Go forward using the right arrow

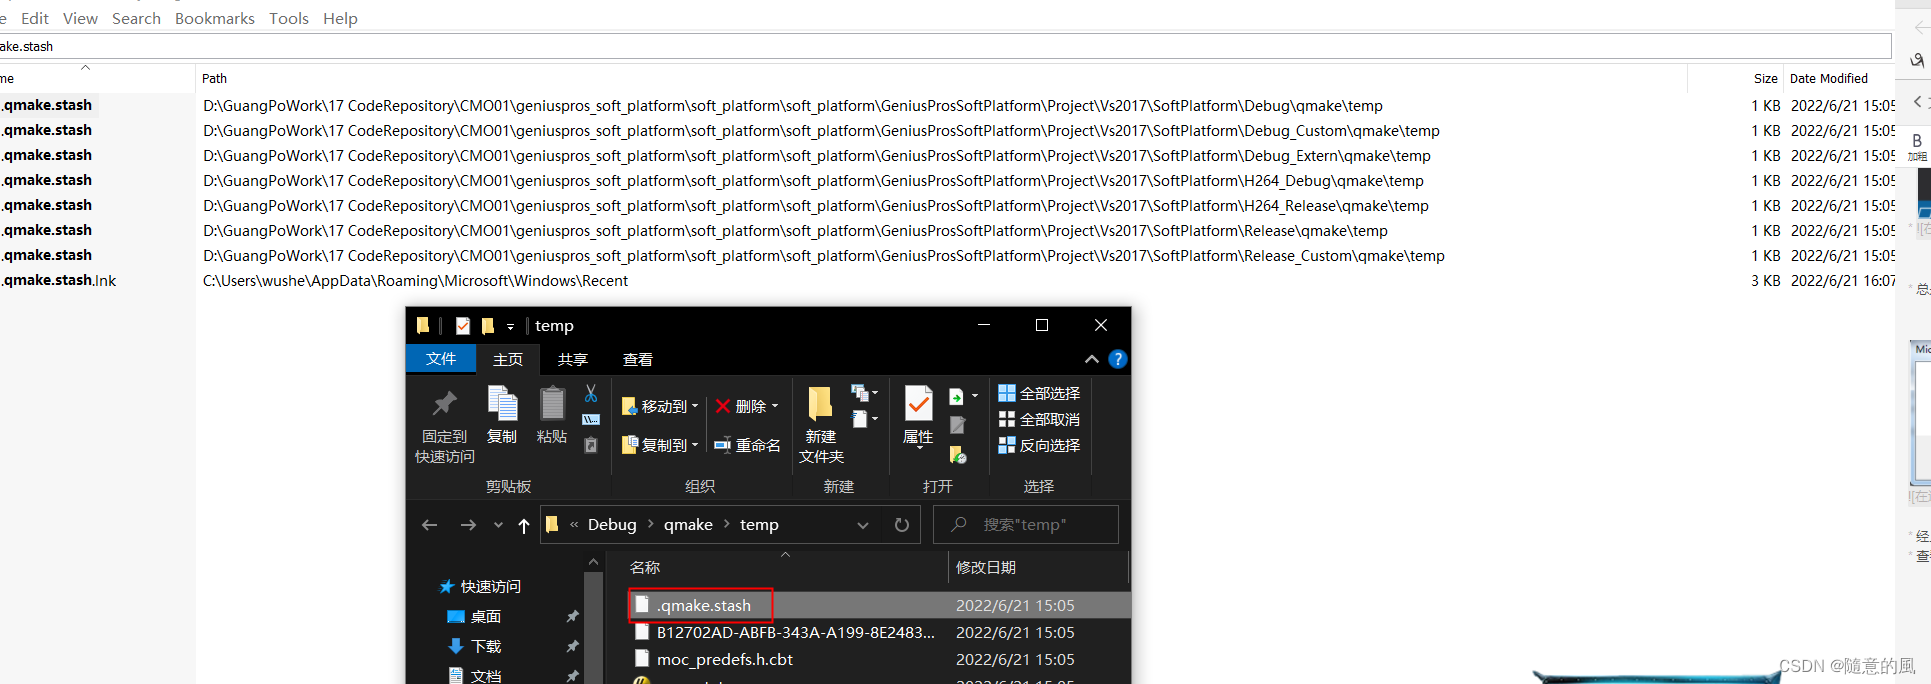click(x=468, y=525)
